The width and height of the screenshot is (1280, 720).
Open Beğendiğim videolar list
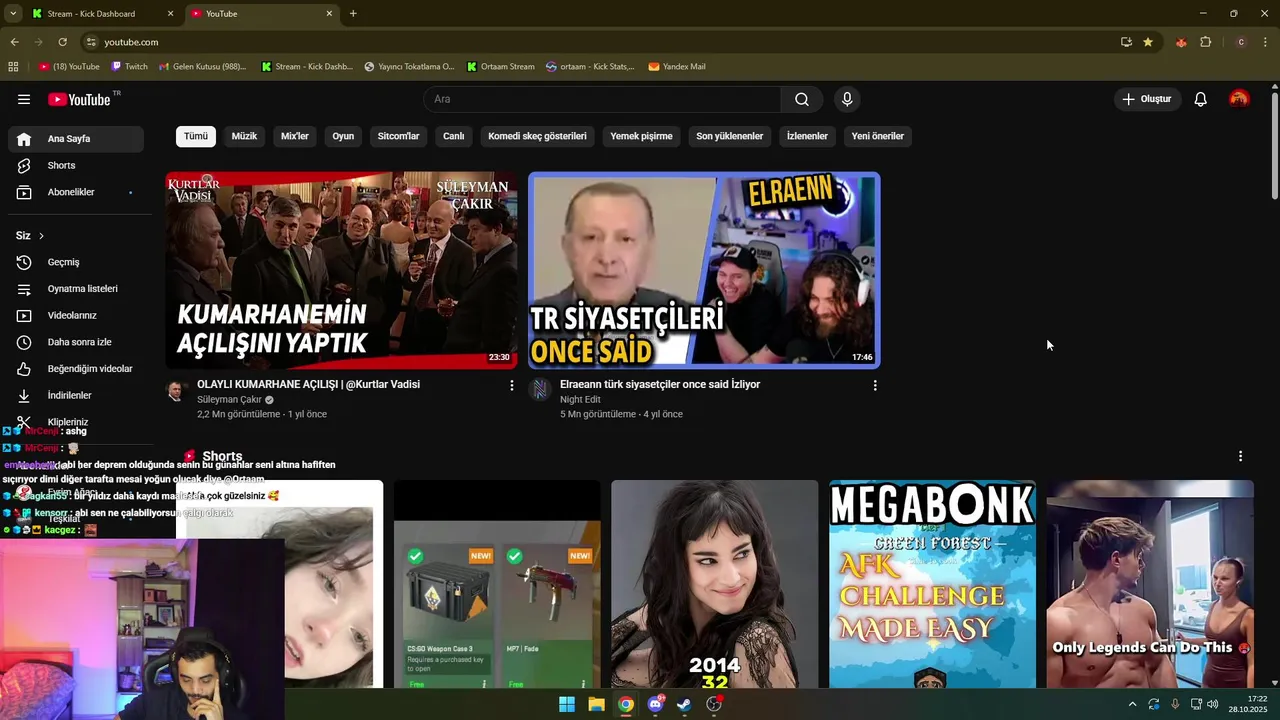(x=76, y=369)
